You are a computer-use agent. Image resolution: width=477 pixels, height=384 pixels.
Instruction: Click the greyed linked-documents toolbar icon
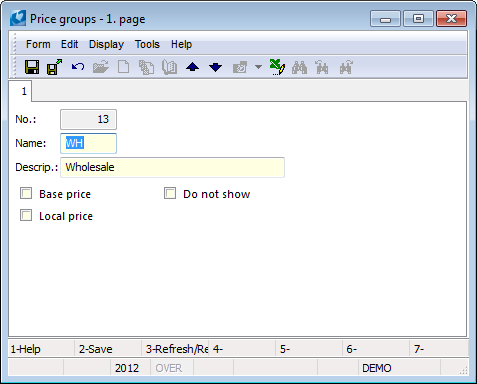240,67
